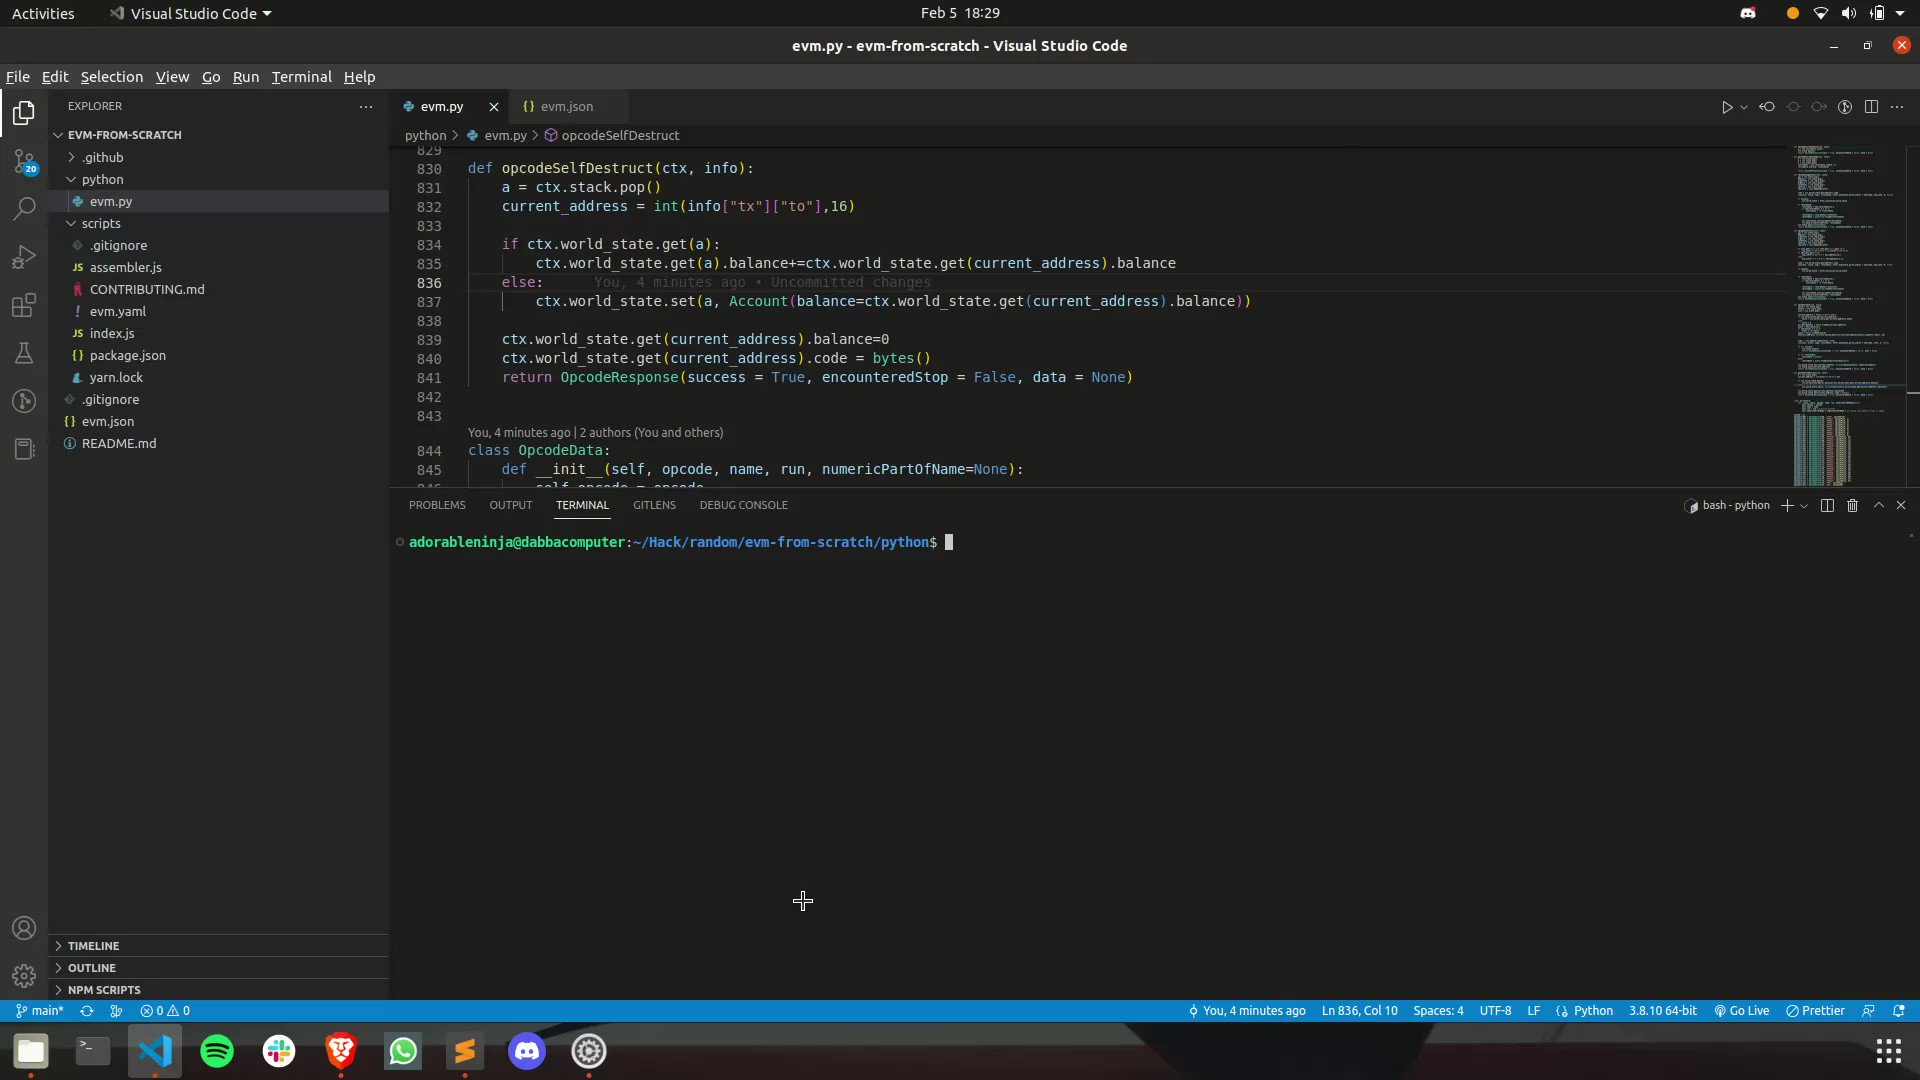Open the Testing panel in the sidebar
The image size is (1920, 1080).
23,353
